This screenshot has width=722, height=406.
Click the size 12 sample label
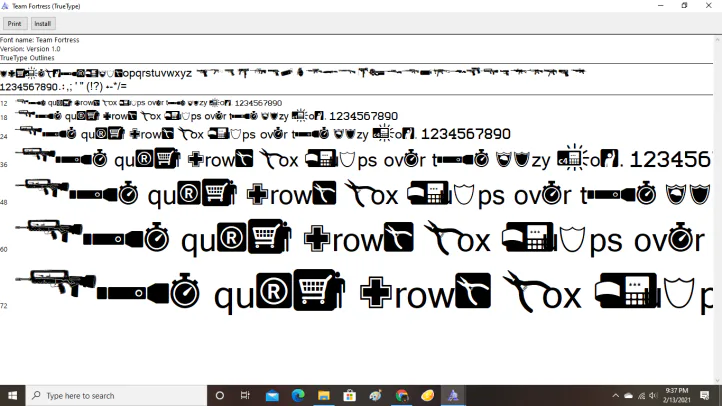[4, 104]
